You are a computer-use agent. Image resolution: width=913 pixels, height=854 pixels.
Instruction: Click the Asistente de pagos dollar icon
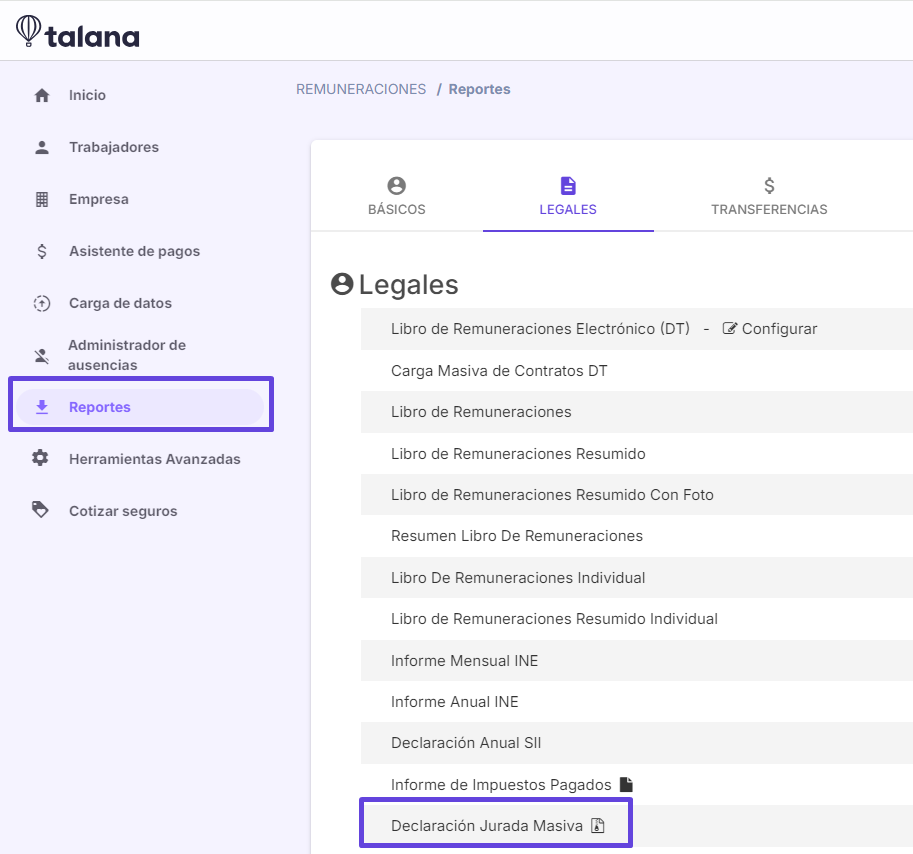pyautogui.click(x=42, y=251)
